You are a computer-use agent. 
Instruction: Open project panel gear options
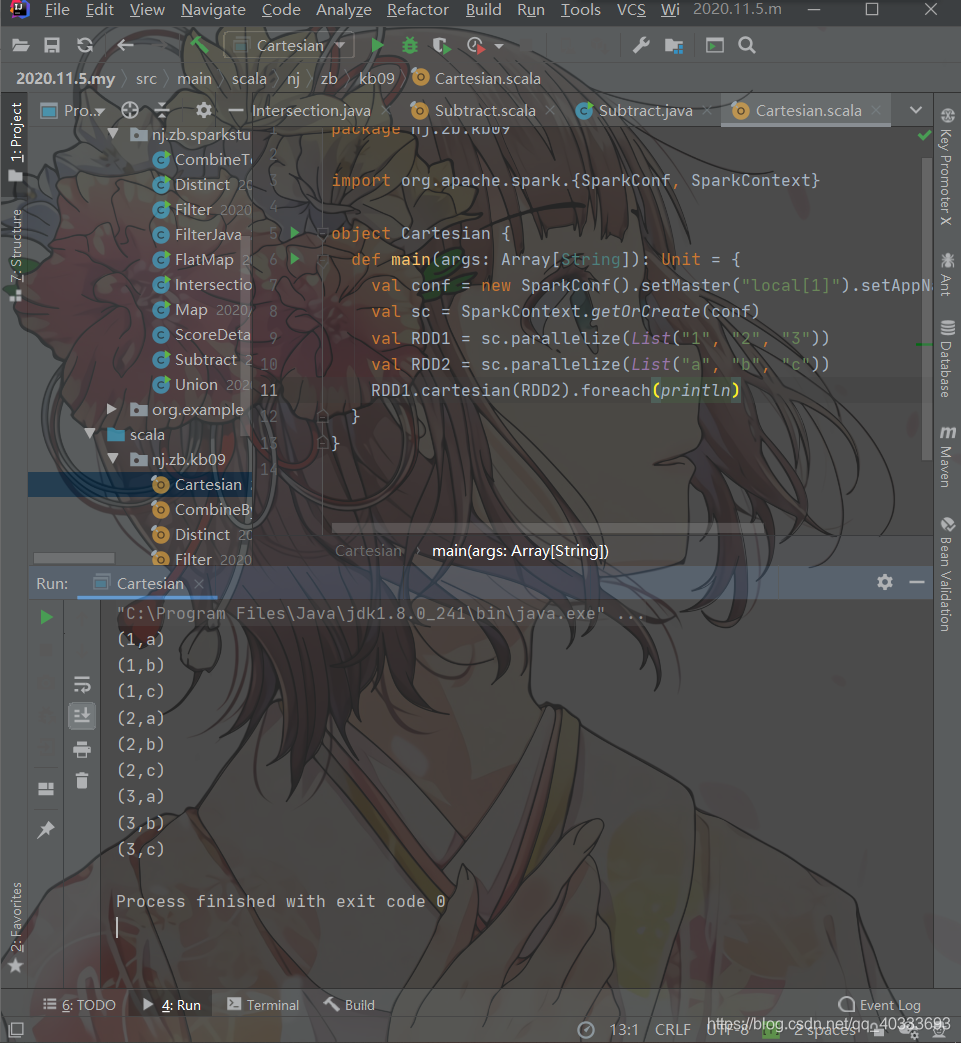[204, 110]
